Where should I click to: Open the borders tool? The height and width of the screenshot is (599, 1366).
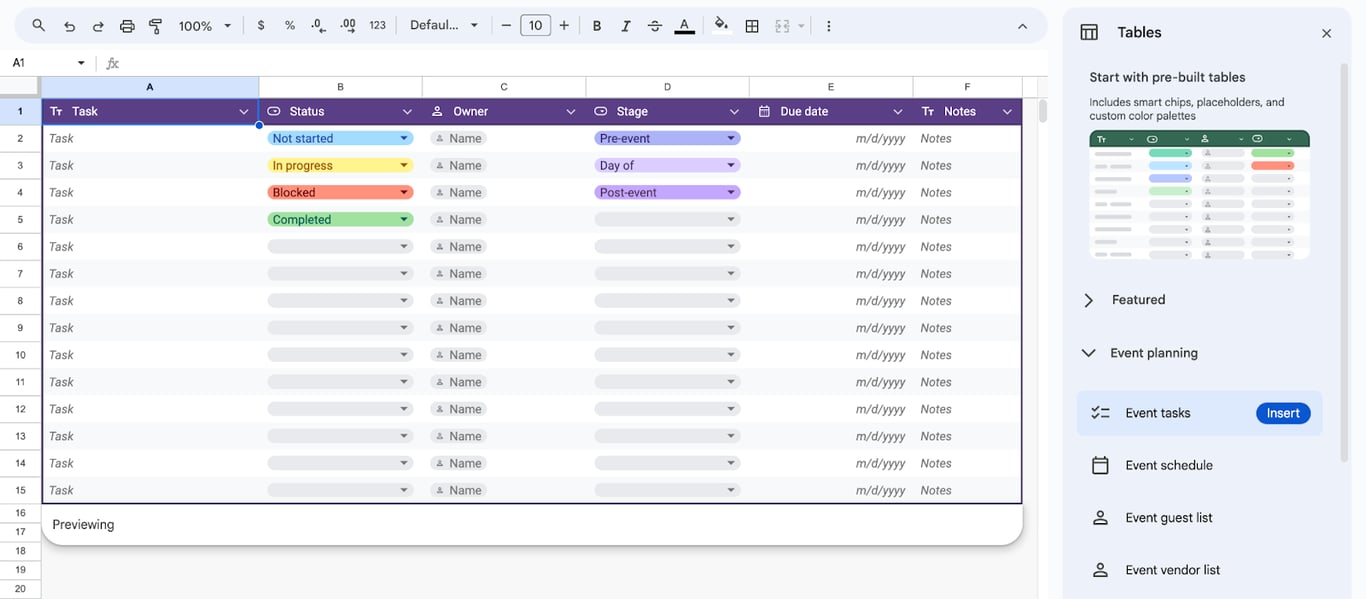pos(752,26)
